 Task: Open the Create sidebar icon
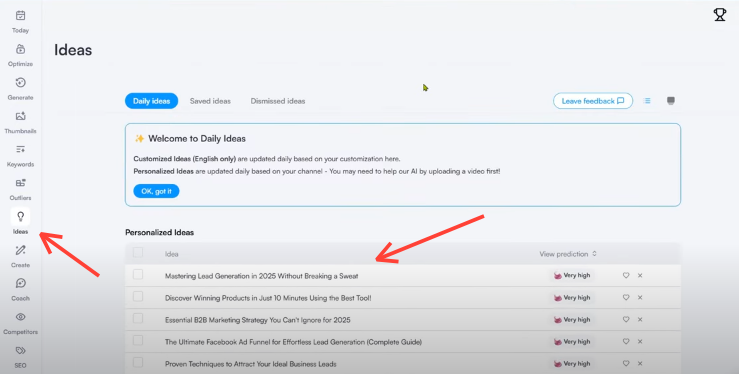click(20, 250)
